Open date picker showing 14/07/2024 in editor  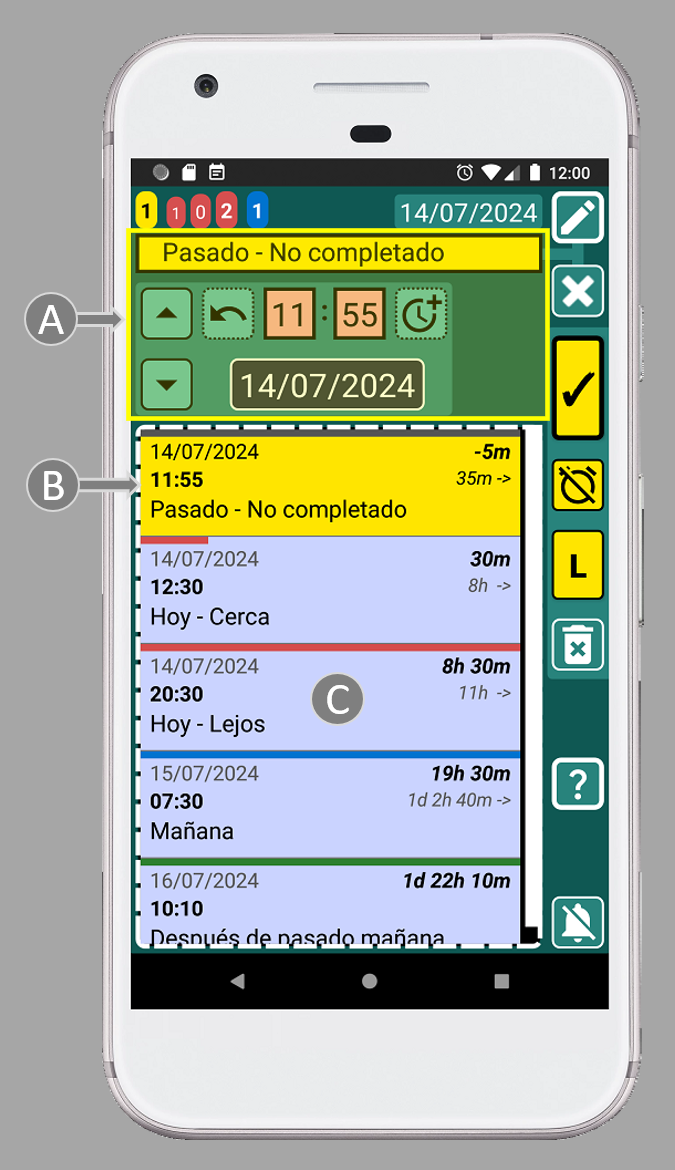point(327,386)
